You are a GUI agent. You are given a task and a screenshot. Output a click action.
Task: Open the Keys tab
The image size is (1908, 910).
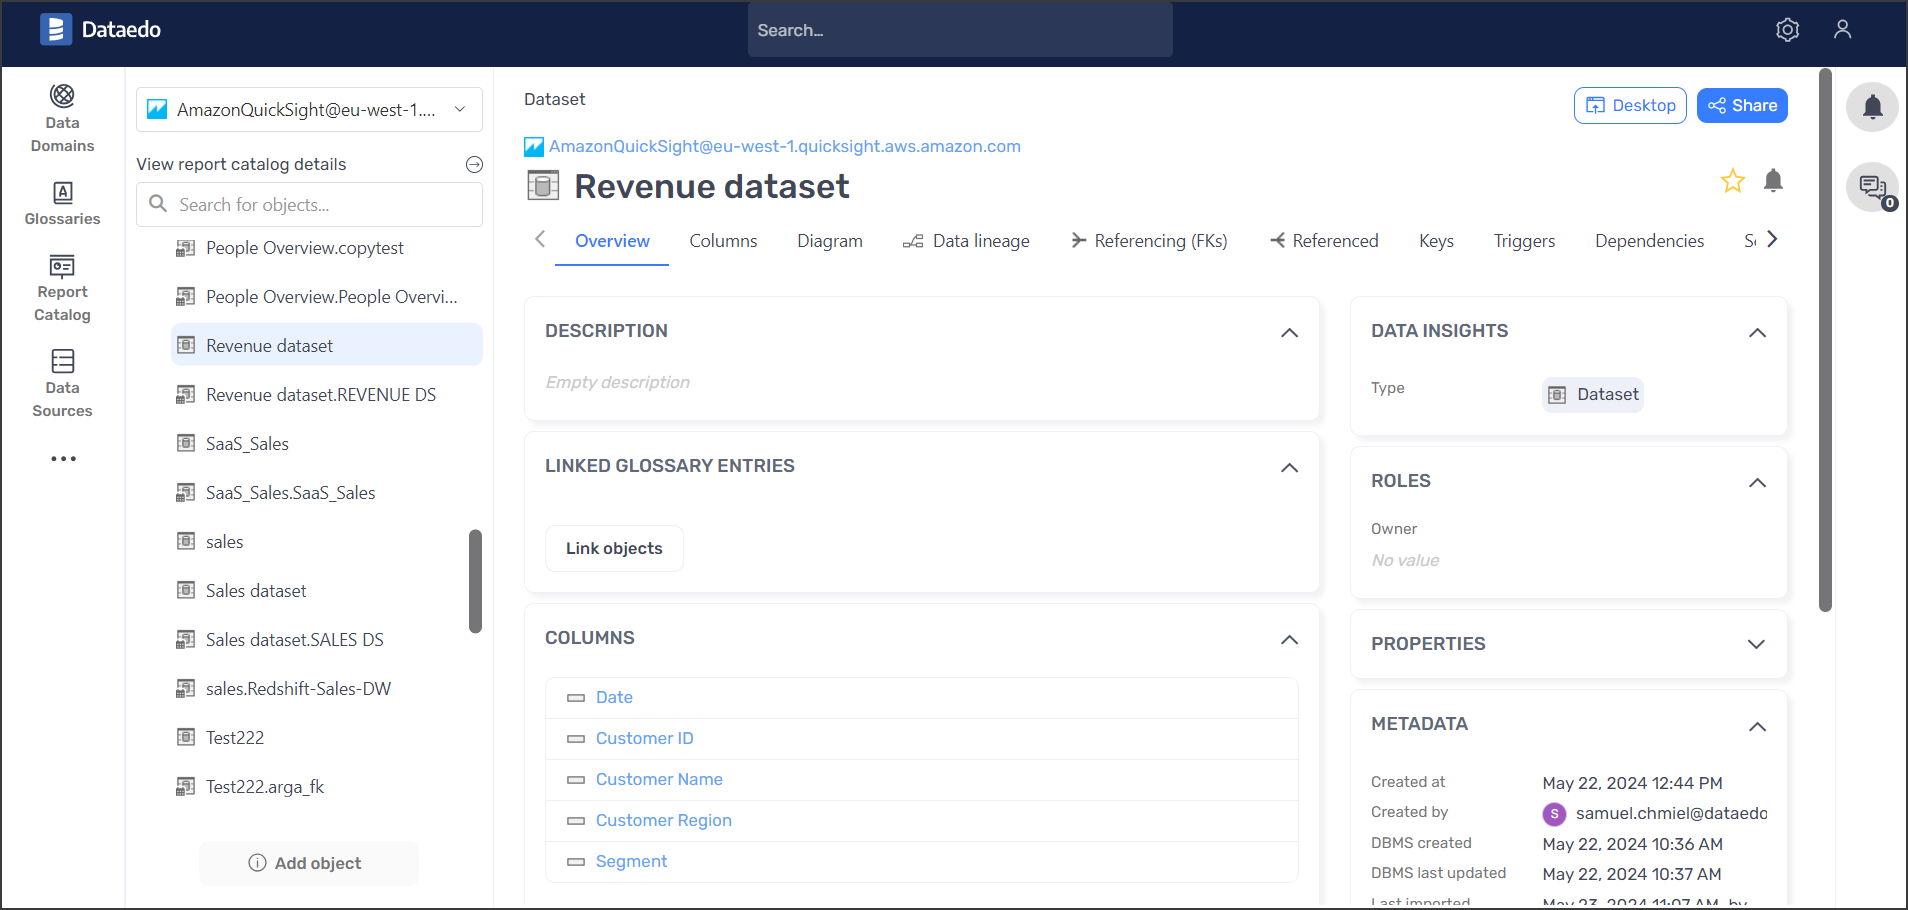(1436, 241)
